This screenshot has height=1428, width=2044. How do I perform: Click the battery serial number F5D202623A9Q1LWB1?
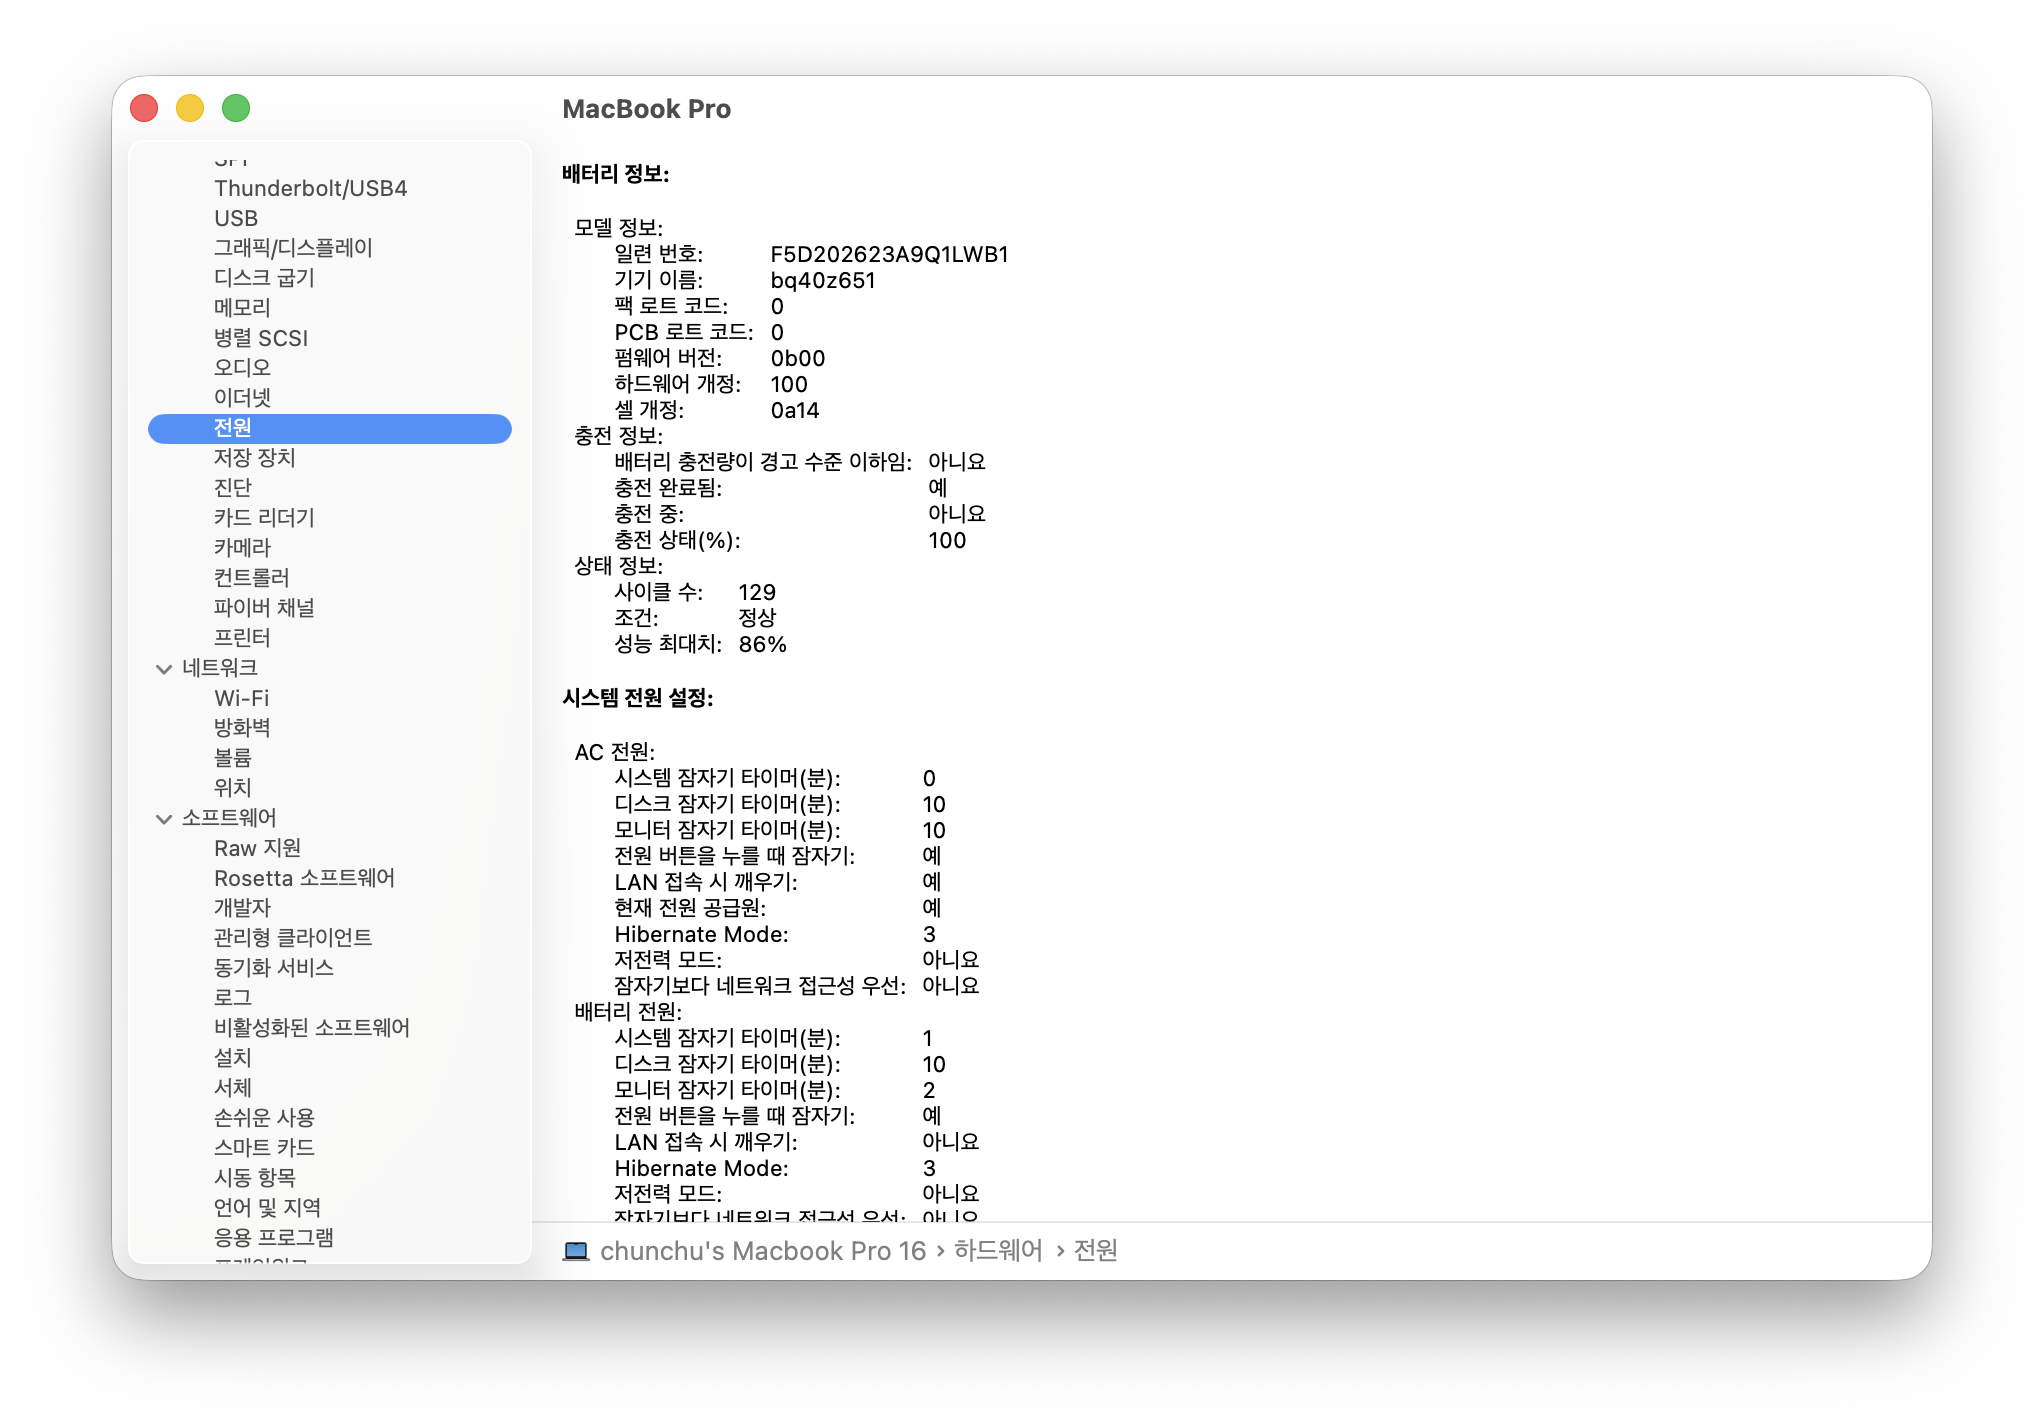889,255
